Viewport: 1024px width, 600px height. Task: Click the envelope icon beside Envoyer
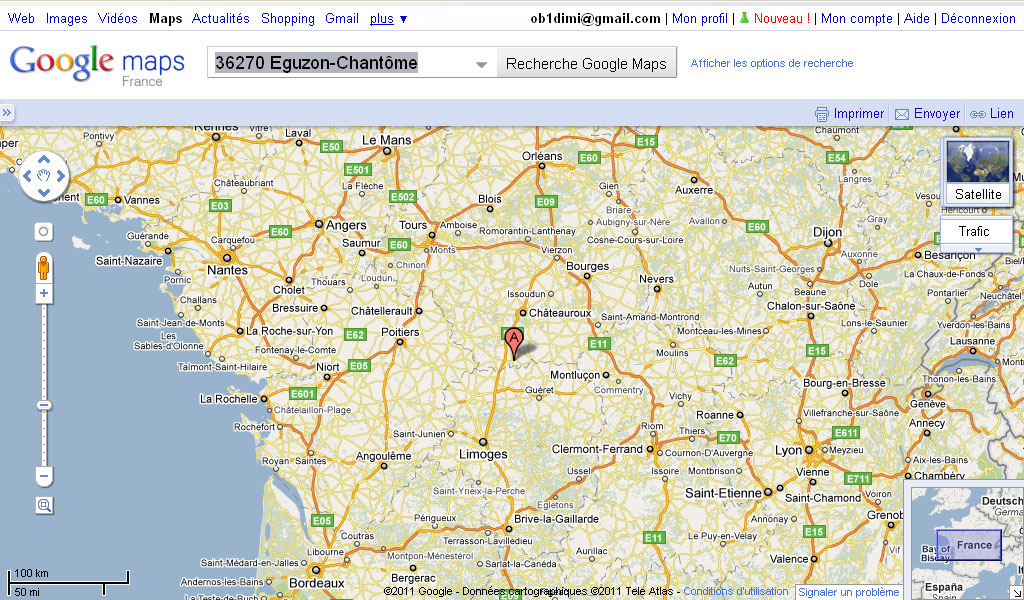click(x=902, y=114)
